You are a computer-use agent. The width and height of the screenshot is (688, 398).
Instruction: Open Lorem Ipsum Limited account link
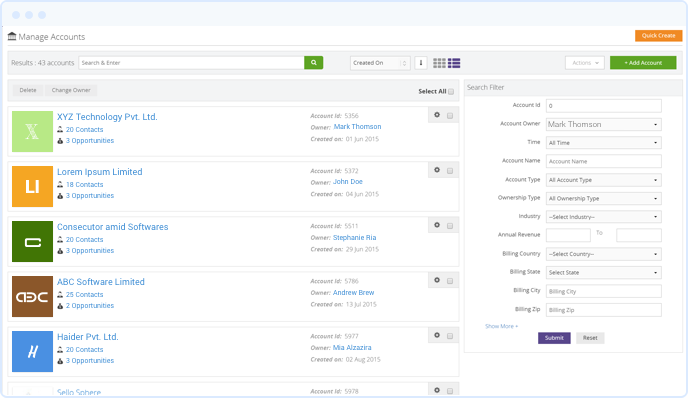(100, 172)
